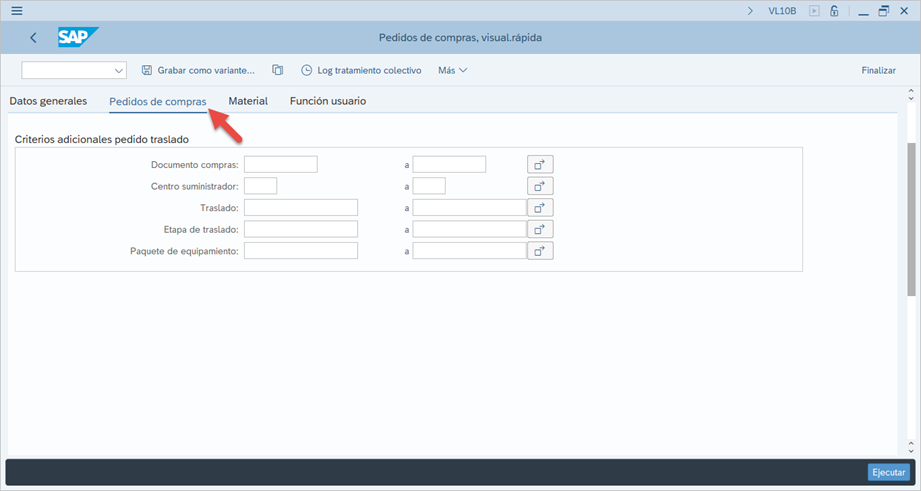
Task: Expand the variant dropdown in the toolbar
Action: (x=119, y=70)
